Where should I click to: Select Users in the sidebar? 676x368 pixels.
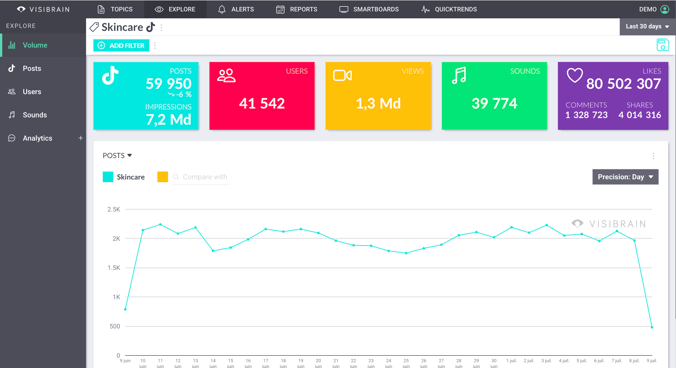pos(43,92)
